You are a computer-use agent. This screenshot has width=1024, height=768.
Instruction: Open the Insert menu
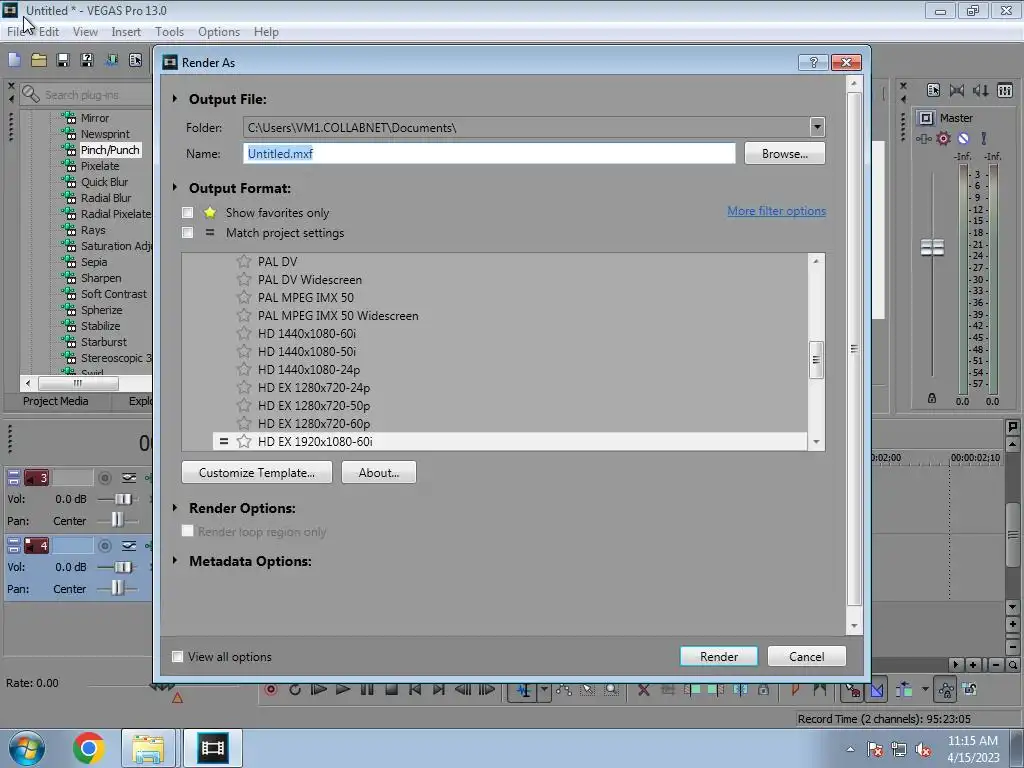click(x=126, y=31)
